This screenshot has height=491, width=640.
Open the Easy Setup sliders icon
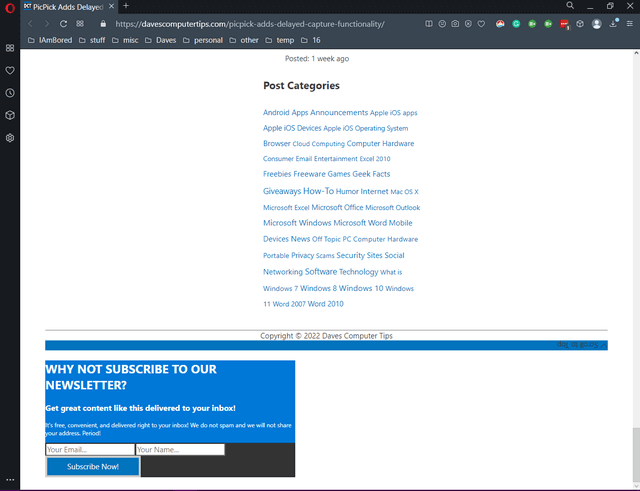[x=630, y=24]
